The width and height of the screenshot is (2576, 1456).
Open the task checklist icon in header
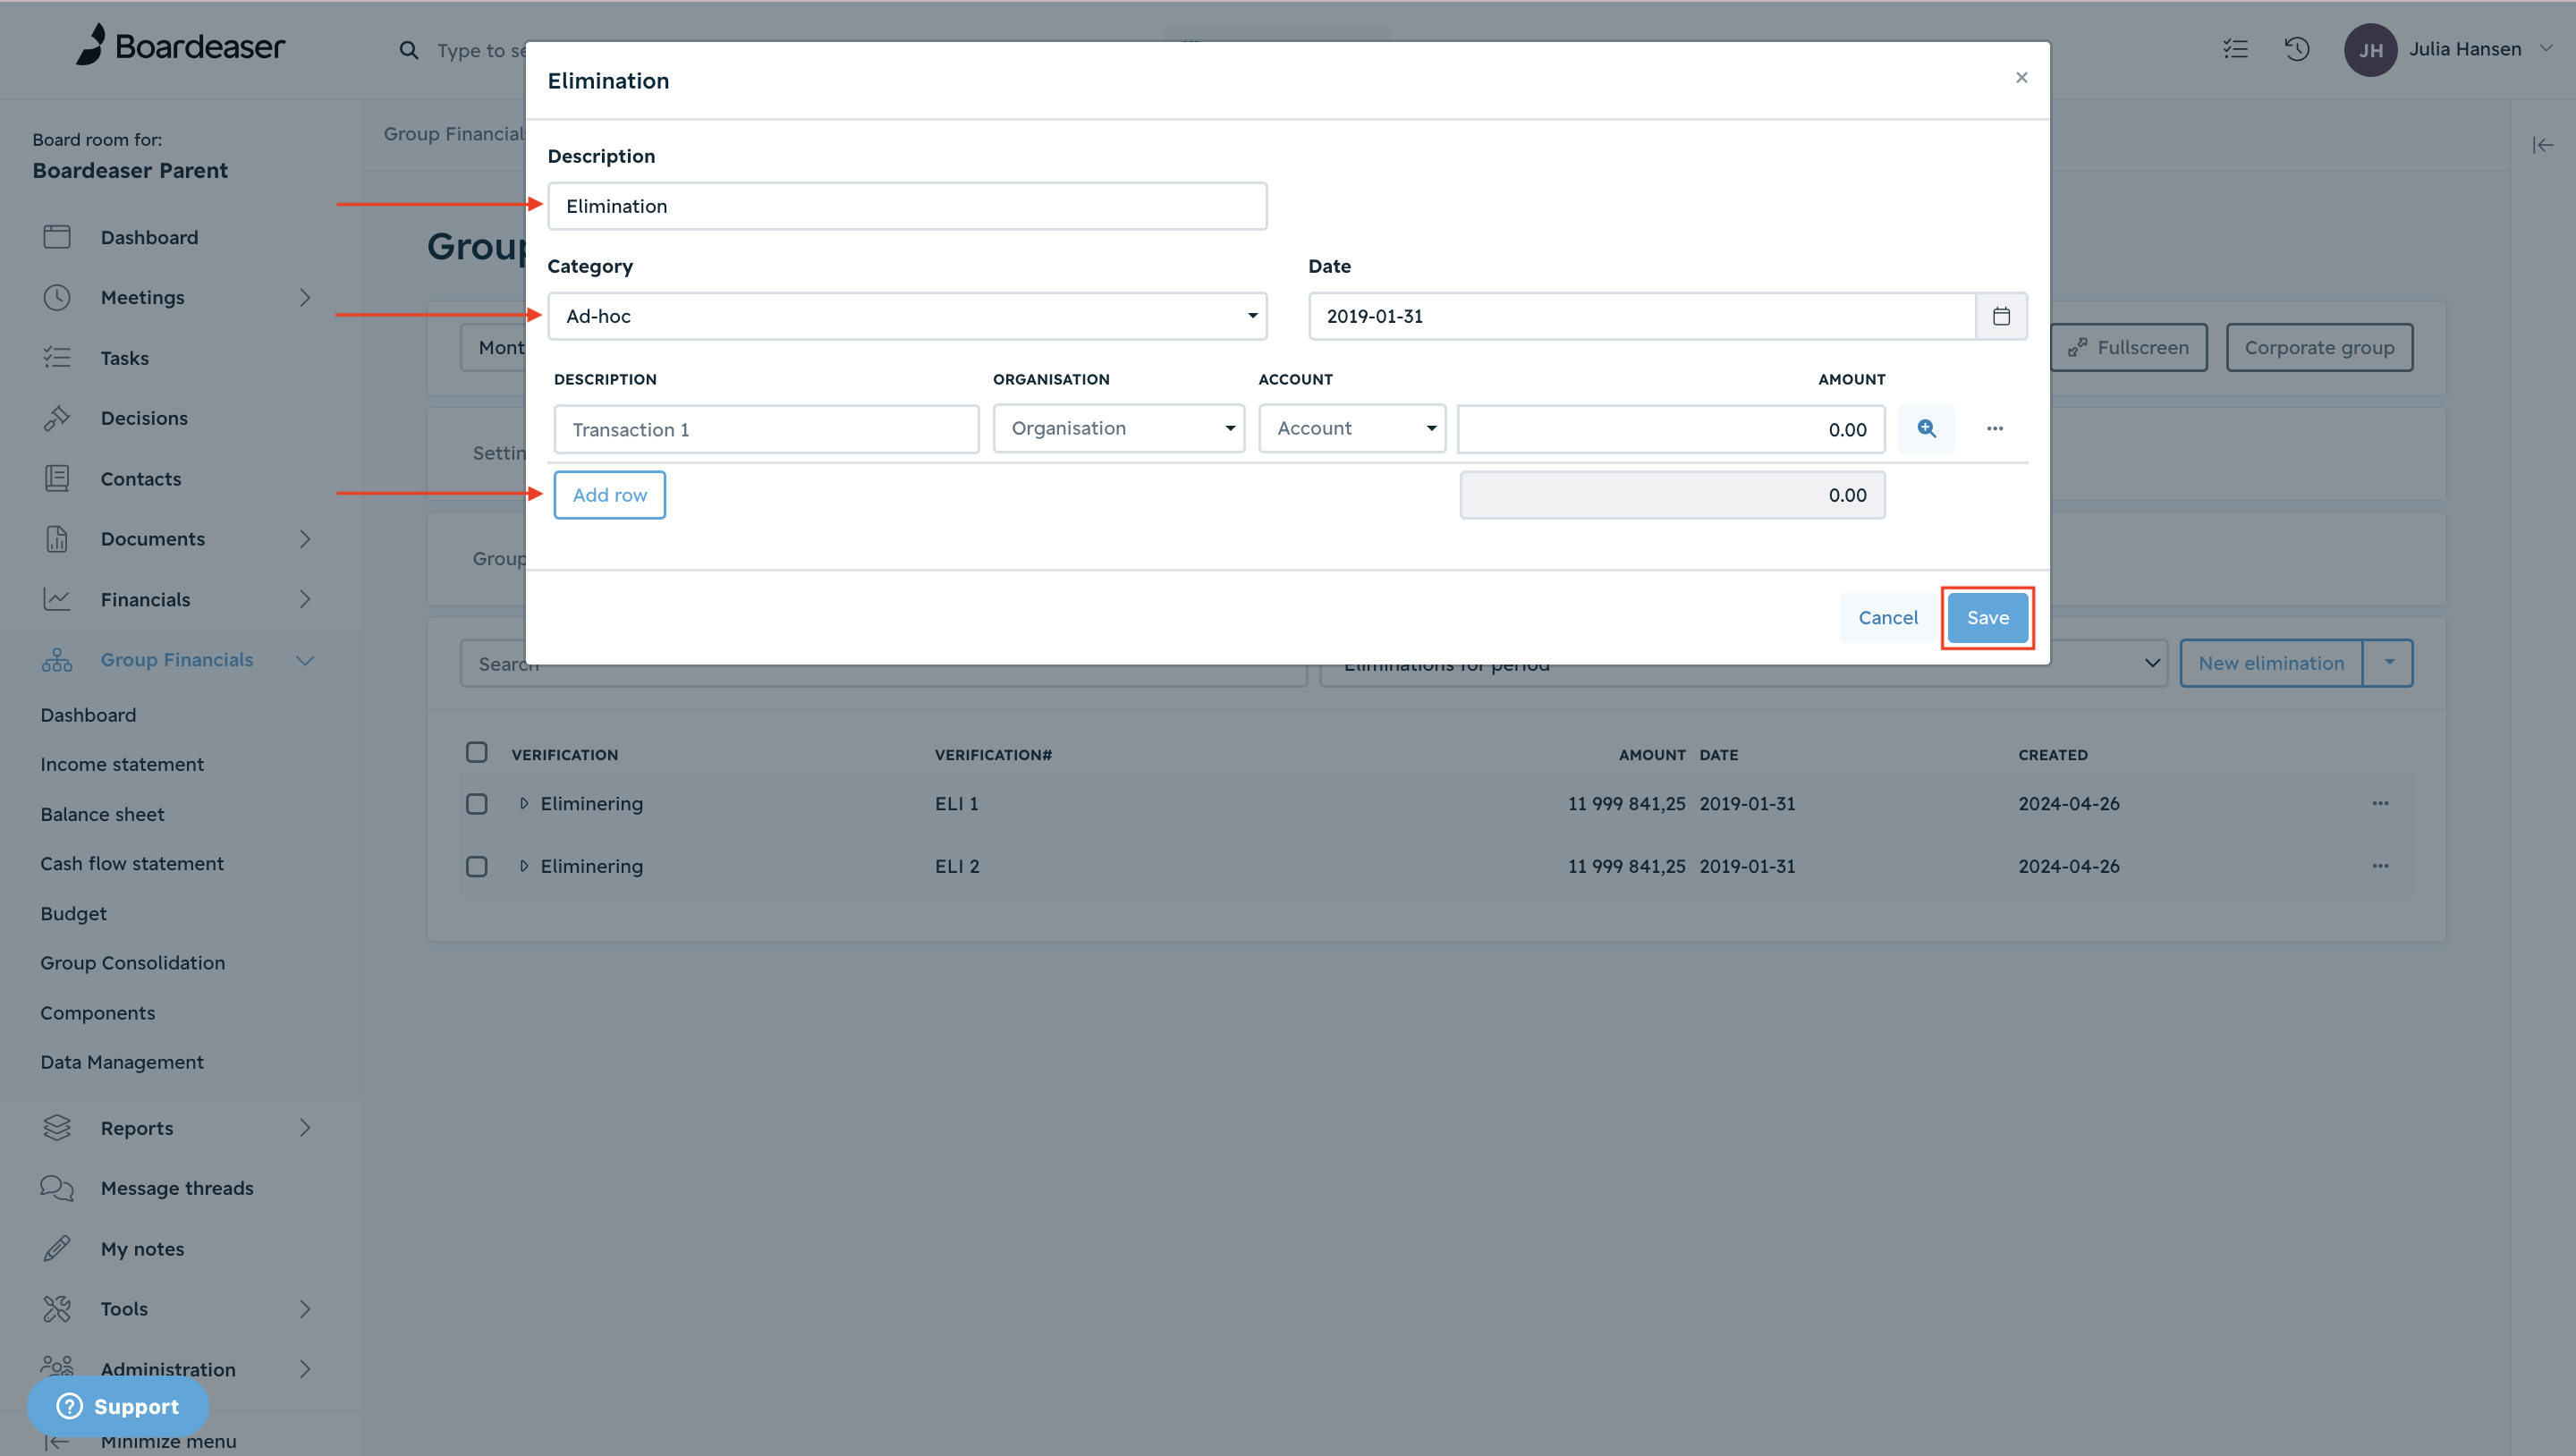coord(2235,48)
